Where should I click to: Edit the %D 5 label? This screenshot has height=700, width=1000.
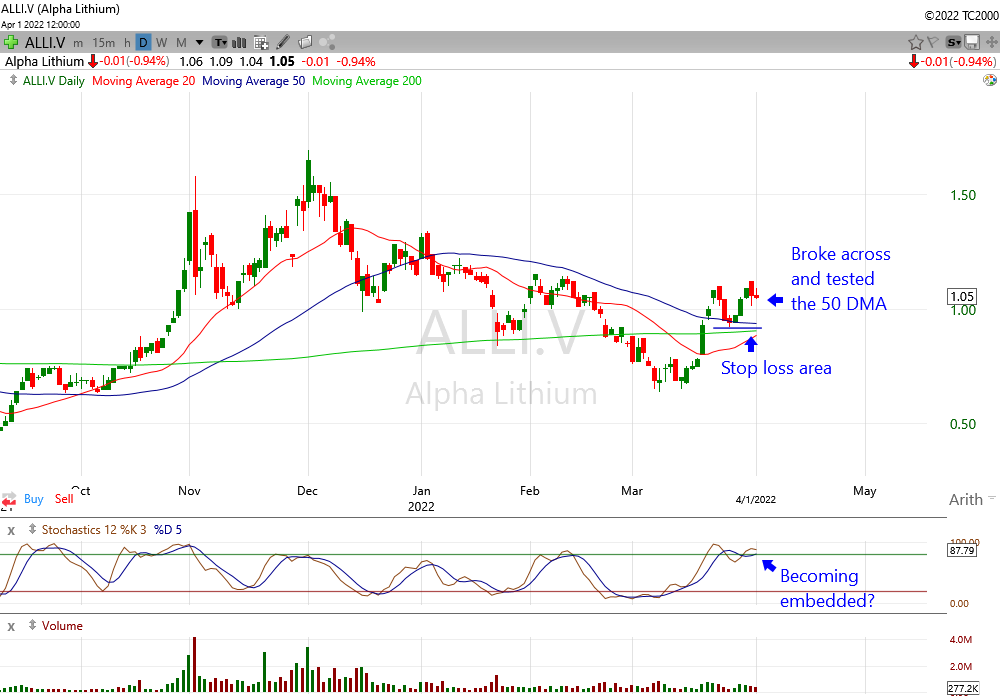[x=168, y=530]
